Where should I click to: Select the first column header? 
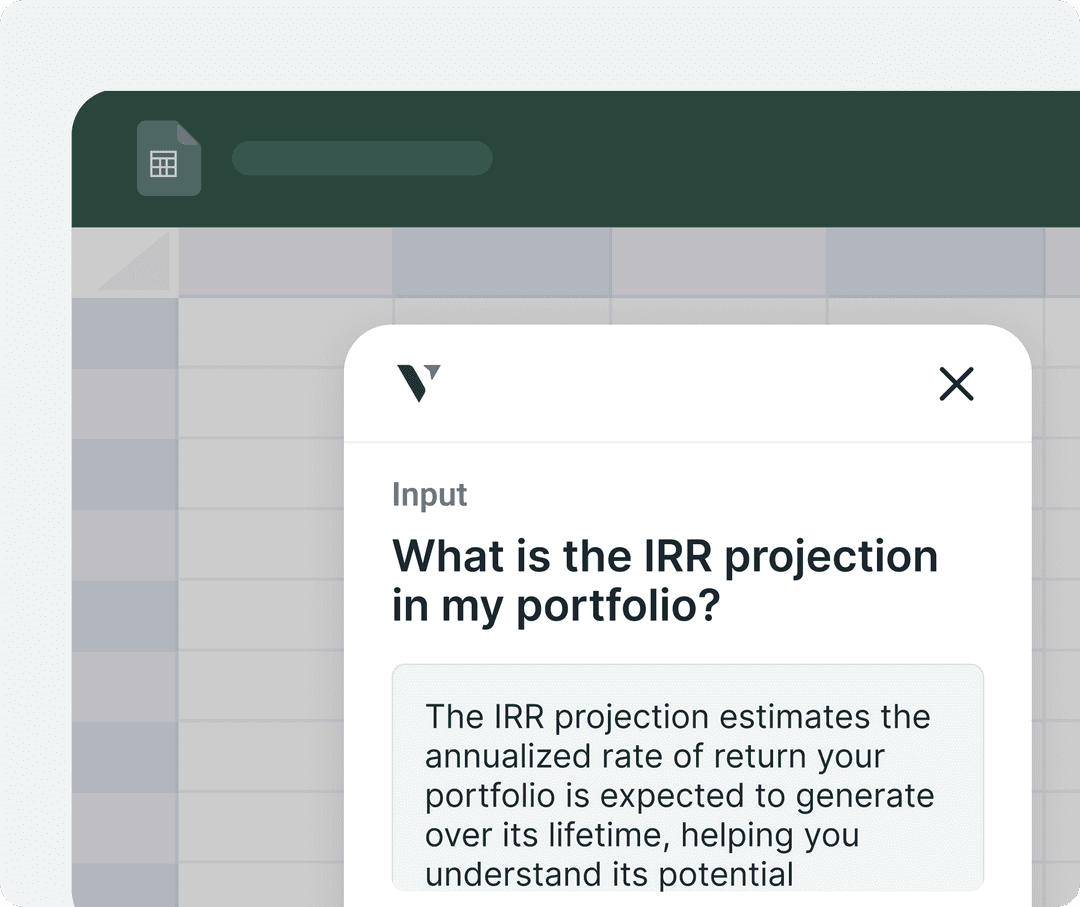coord(285,263)
